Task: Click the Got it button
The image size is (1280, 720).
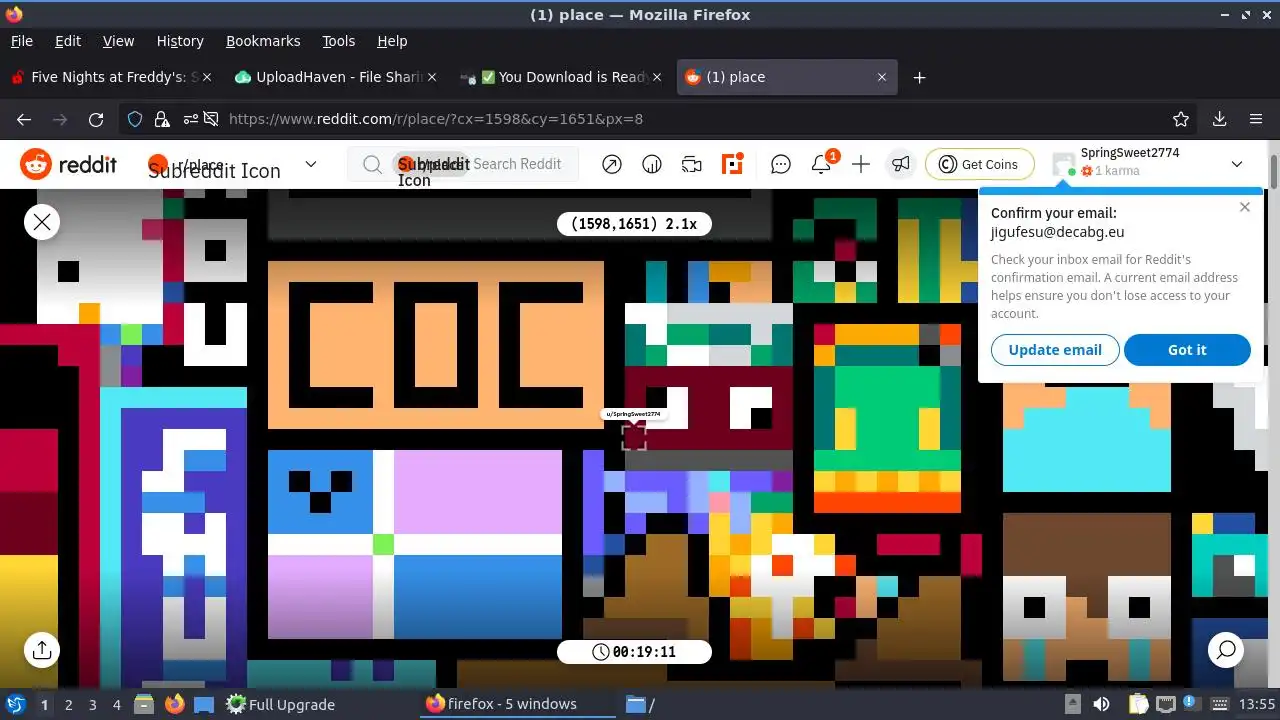Action: (1187, 350)
